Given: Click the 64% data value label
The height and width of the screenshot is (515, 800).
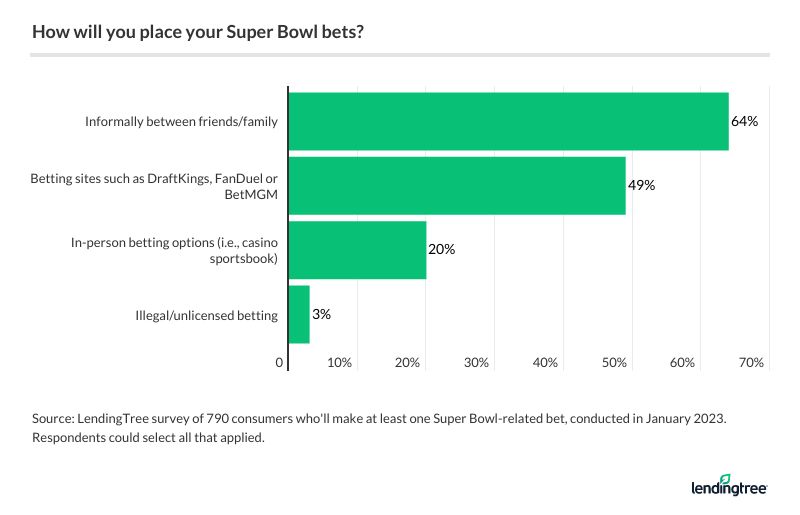Looking at the screenshot, I should (x=745, y=121).
